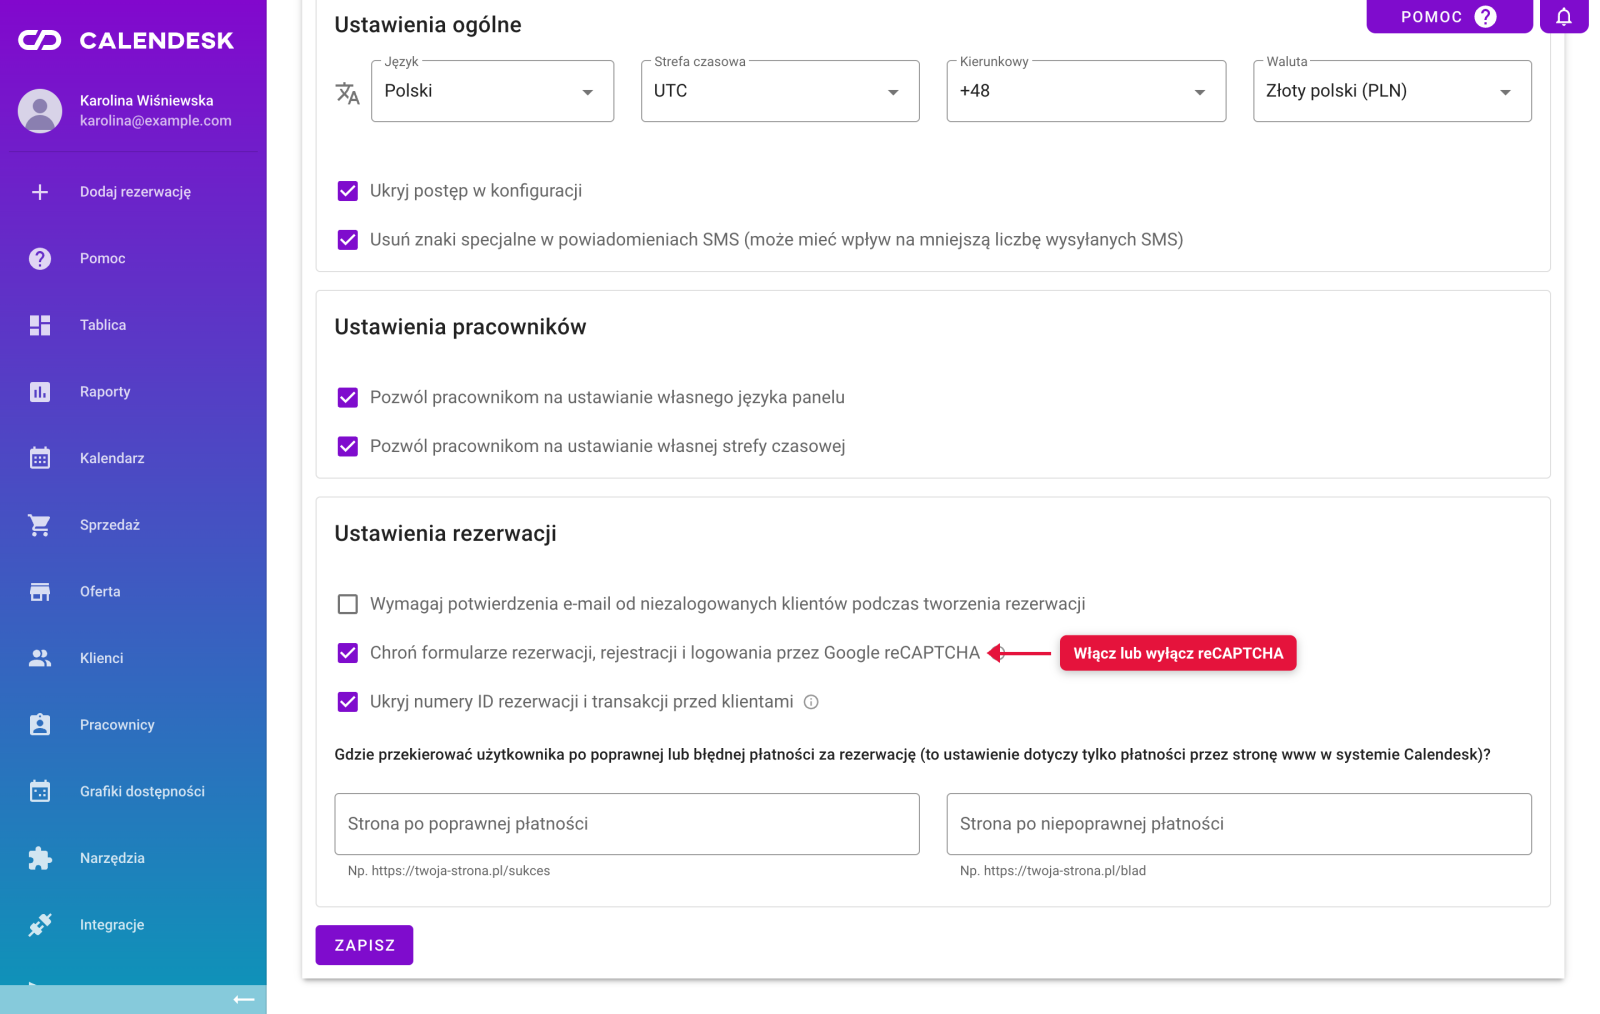Screen dimensions: 1600x1014
Task: Open the Kierunkowy dropdown showing +48
Action: tap(1086, 91)
